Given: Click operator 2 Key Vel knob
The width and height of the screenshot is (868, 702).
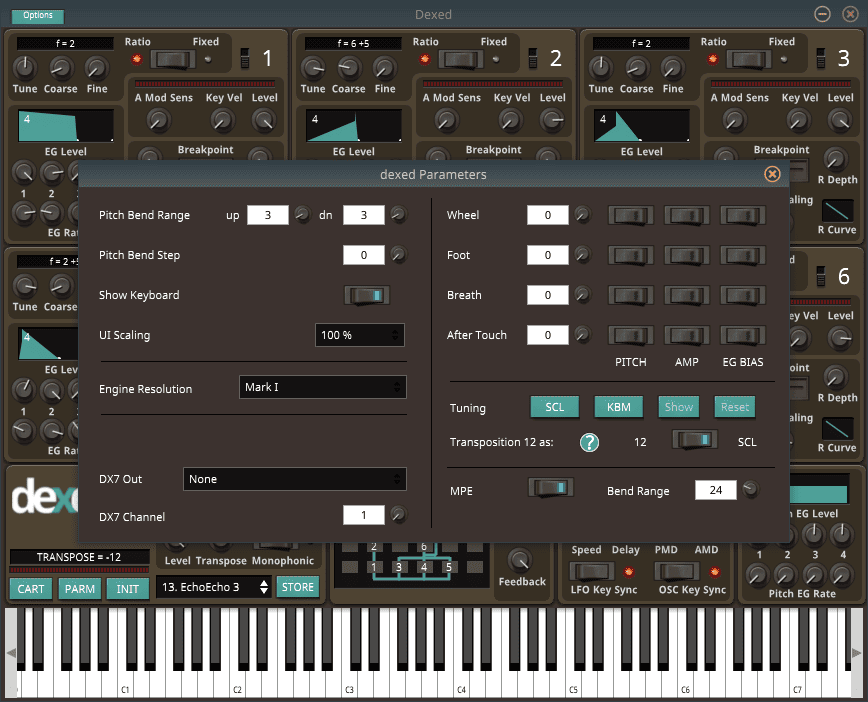Looking at the screenshot, I should pyautogui.click(x=510, y=120).
